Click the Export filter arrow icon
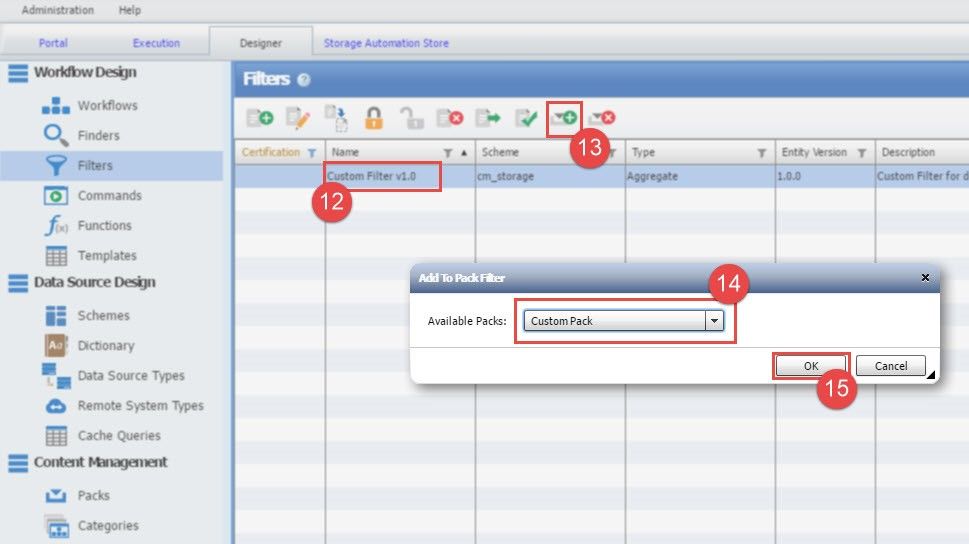Image resolution: width=969 pixels, height=544 pixels. 488,117
